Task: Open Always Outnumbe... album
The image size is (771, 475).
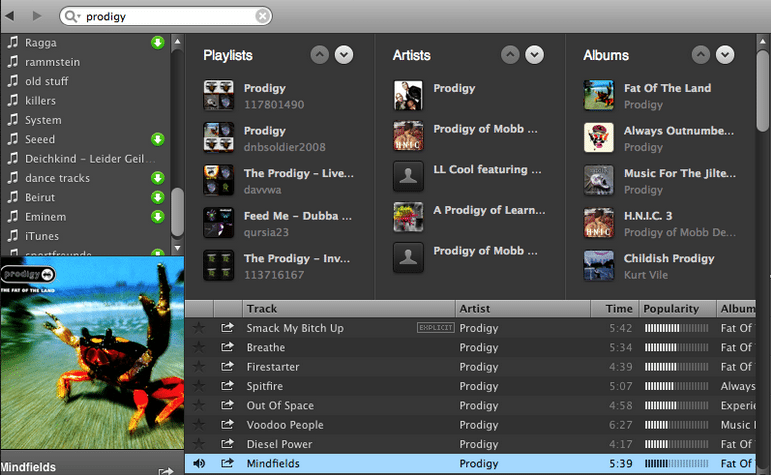Action: 679,131
